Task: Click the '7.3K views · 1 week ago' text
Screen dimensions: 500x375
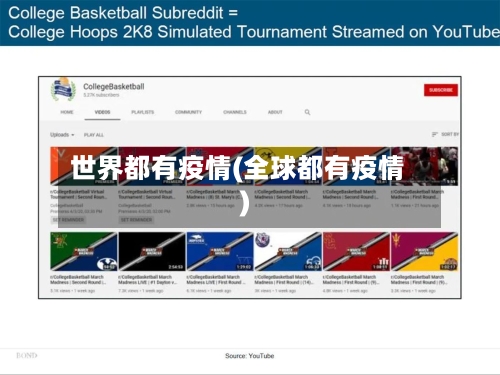Action: (141, 291)
